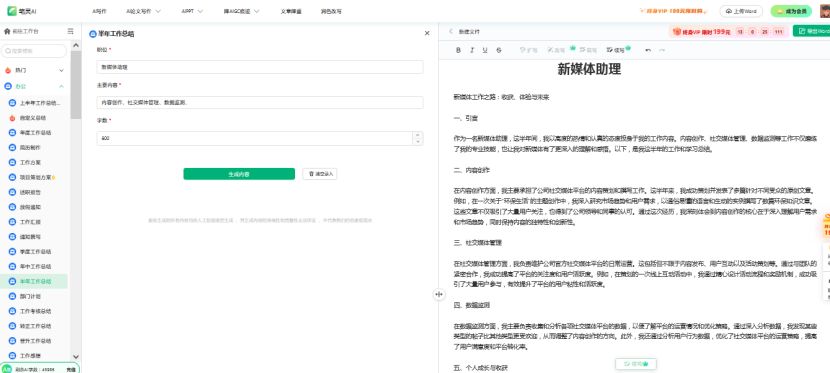Decrease word count using stepper down arrow
The width and height of the screenshot is (830, 373).
[x=418, y=141]
